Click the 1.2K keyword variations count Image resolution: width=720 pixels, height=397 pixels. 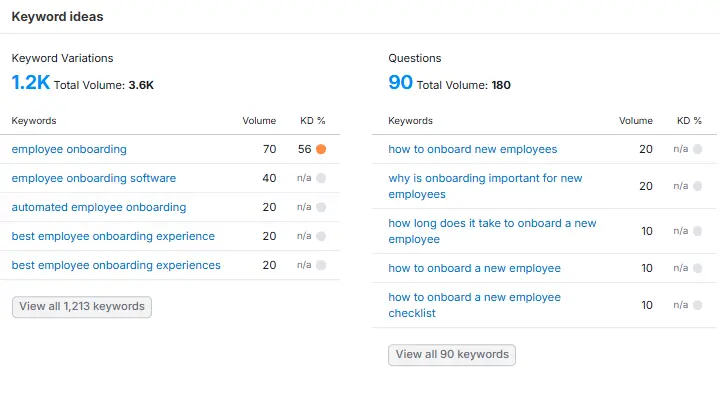(30, 83)
